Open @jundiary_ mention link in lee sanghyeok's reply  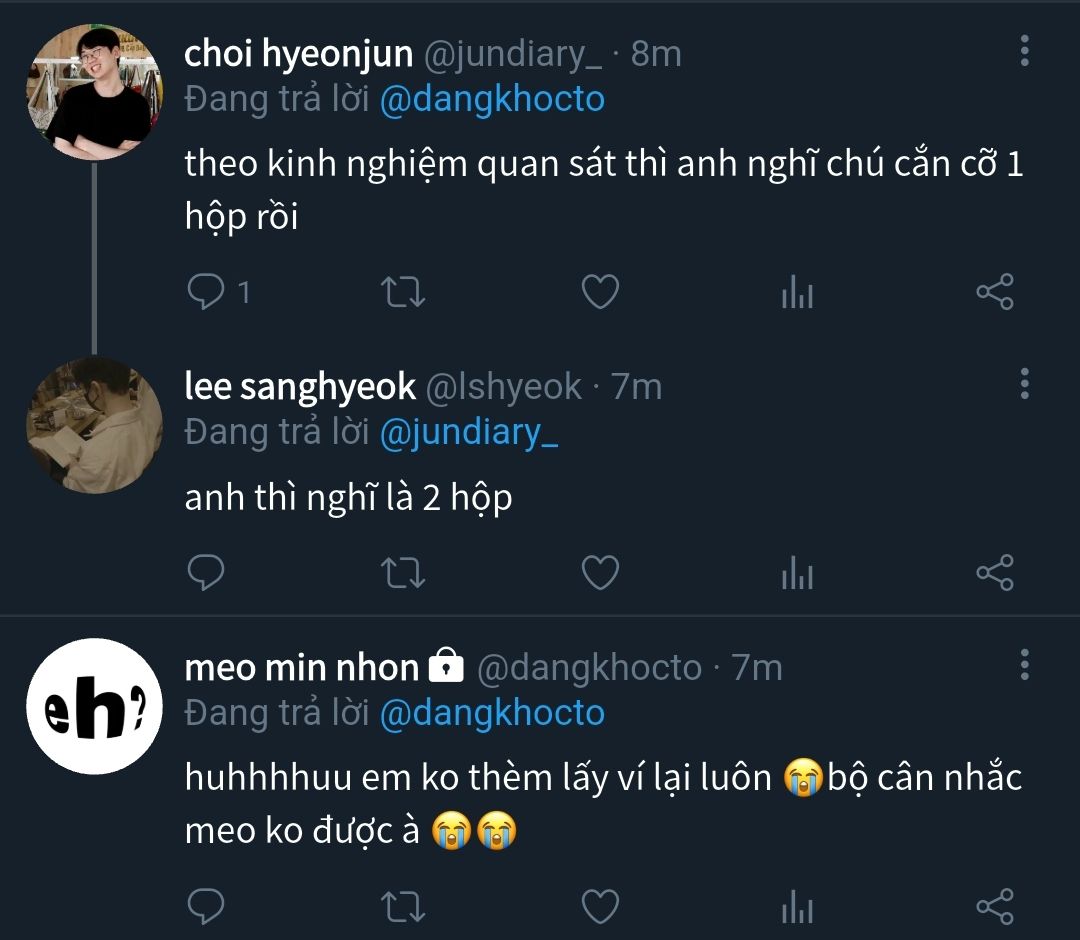coord(468,432)
